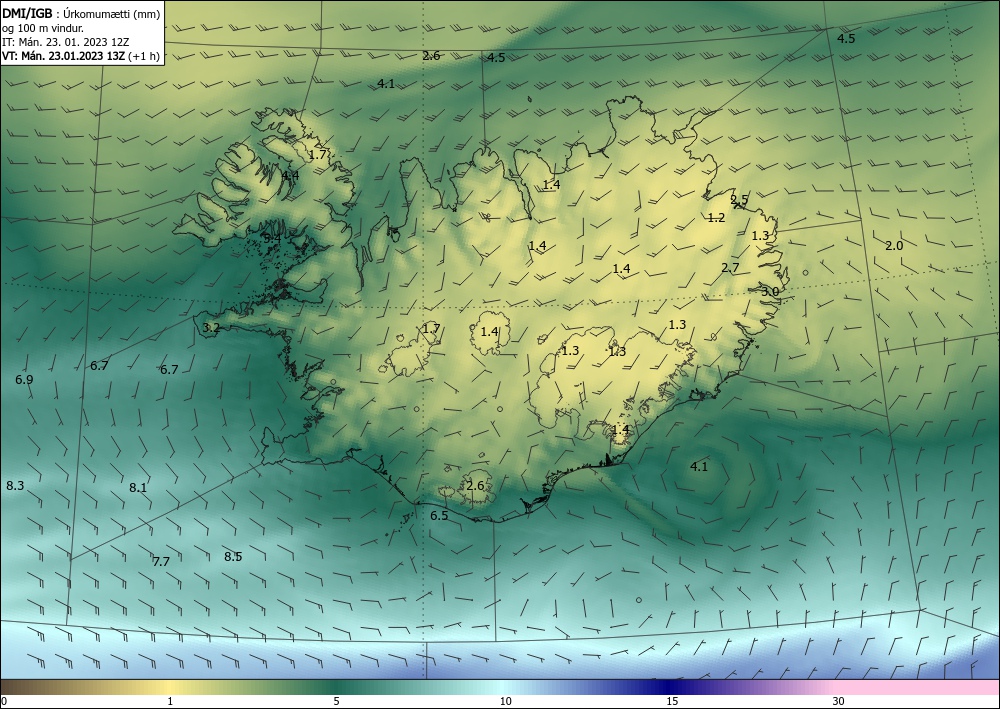Click the 'og 100 m vindur.' caption line

click(43, 28)
